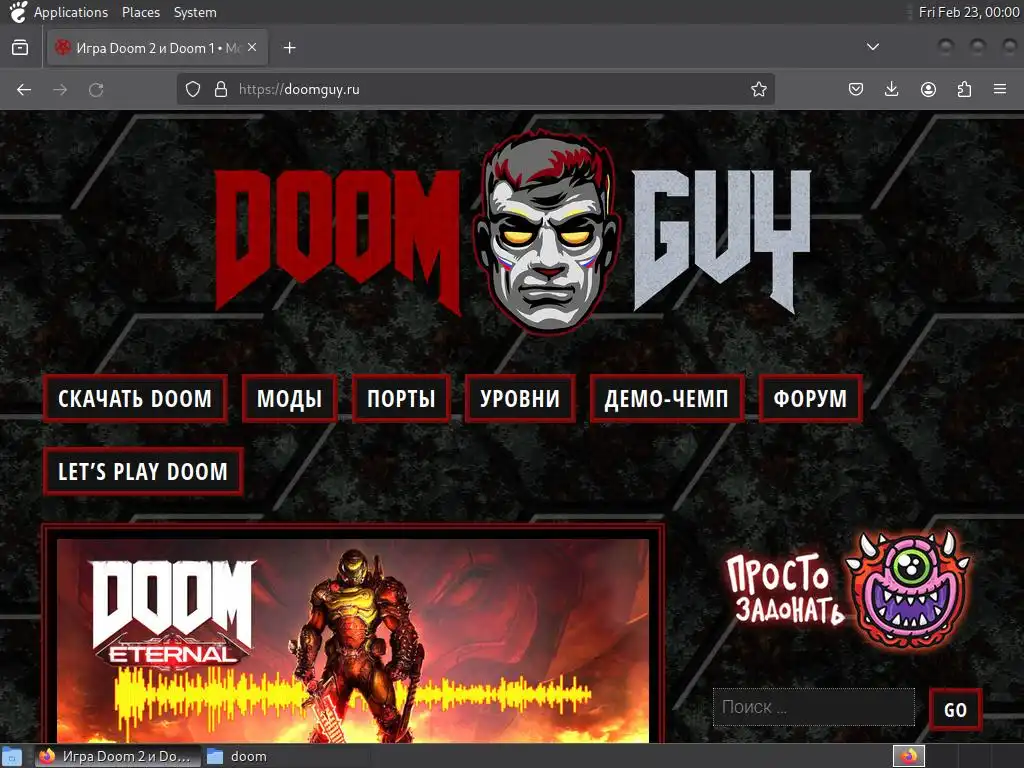Open the Extensions puzzle icon
Viewport: 1024px width, 768px height.
coord(964,89)
